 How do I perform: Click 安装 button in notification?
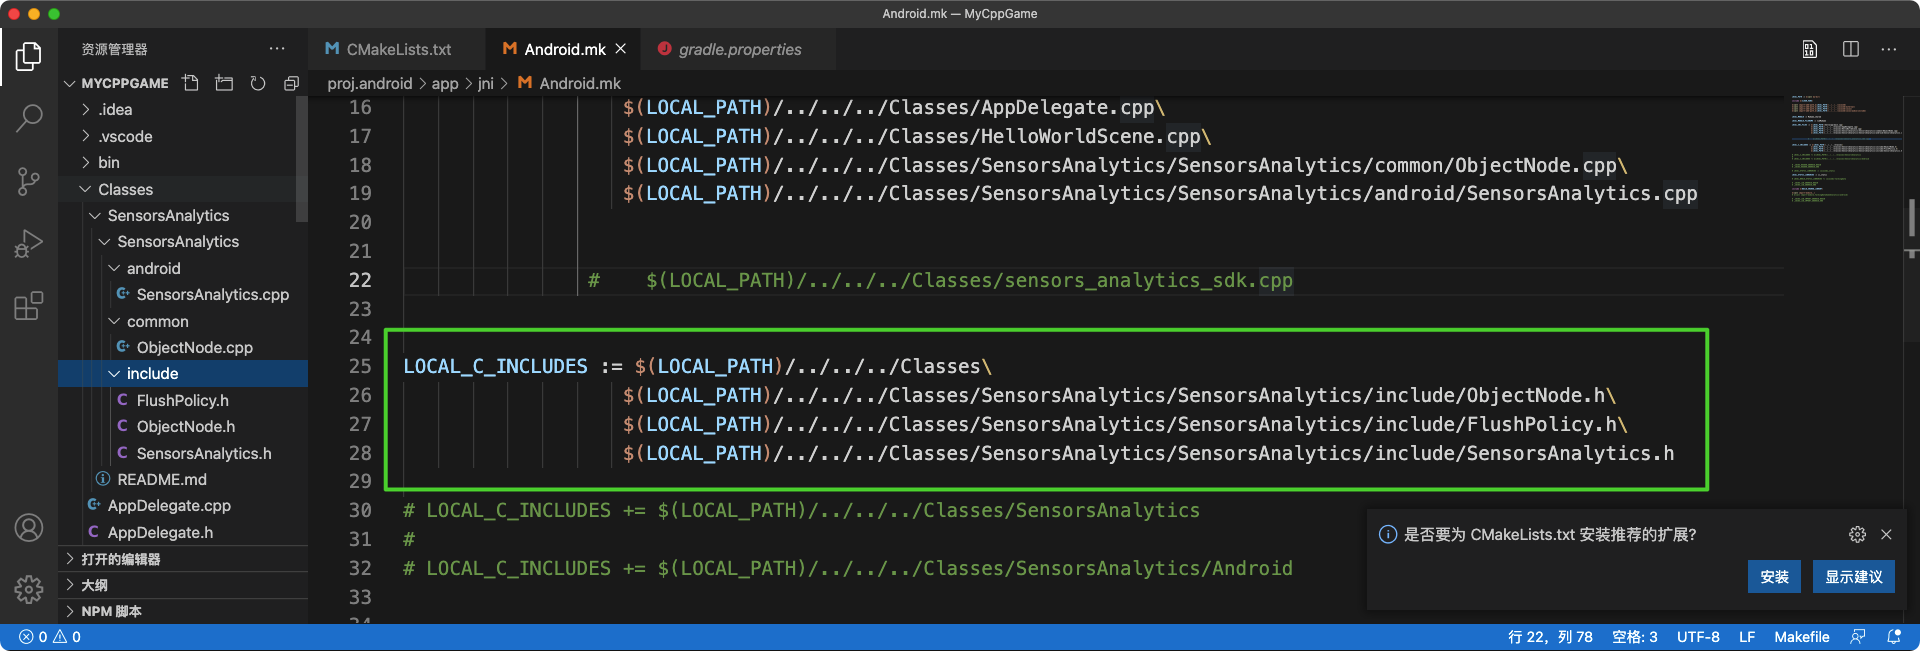click(x=1774, y=577)
